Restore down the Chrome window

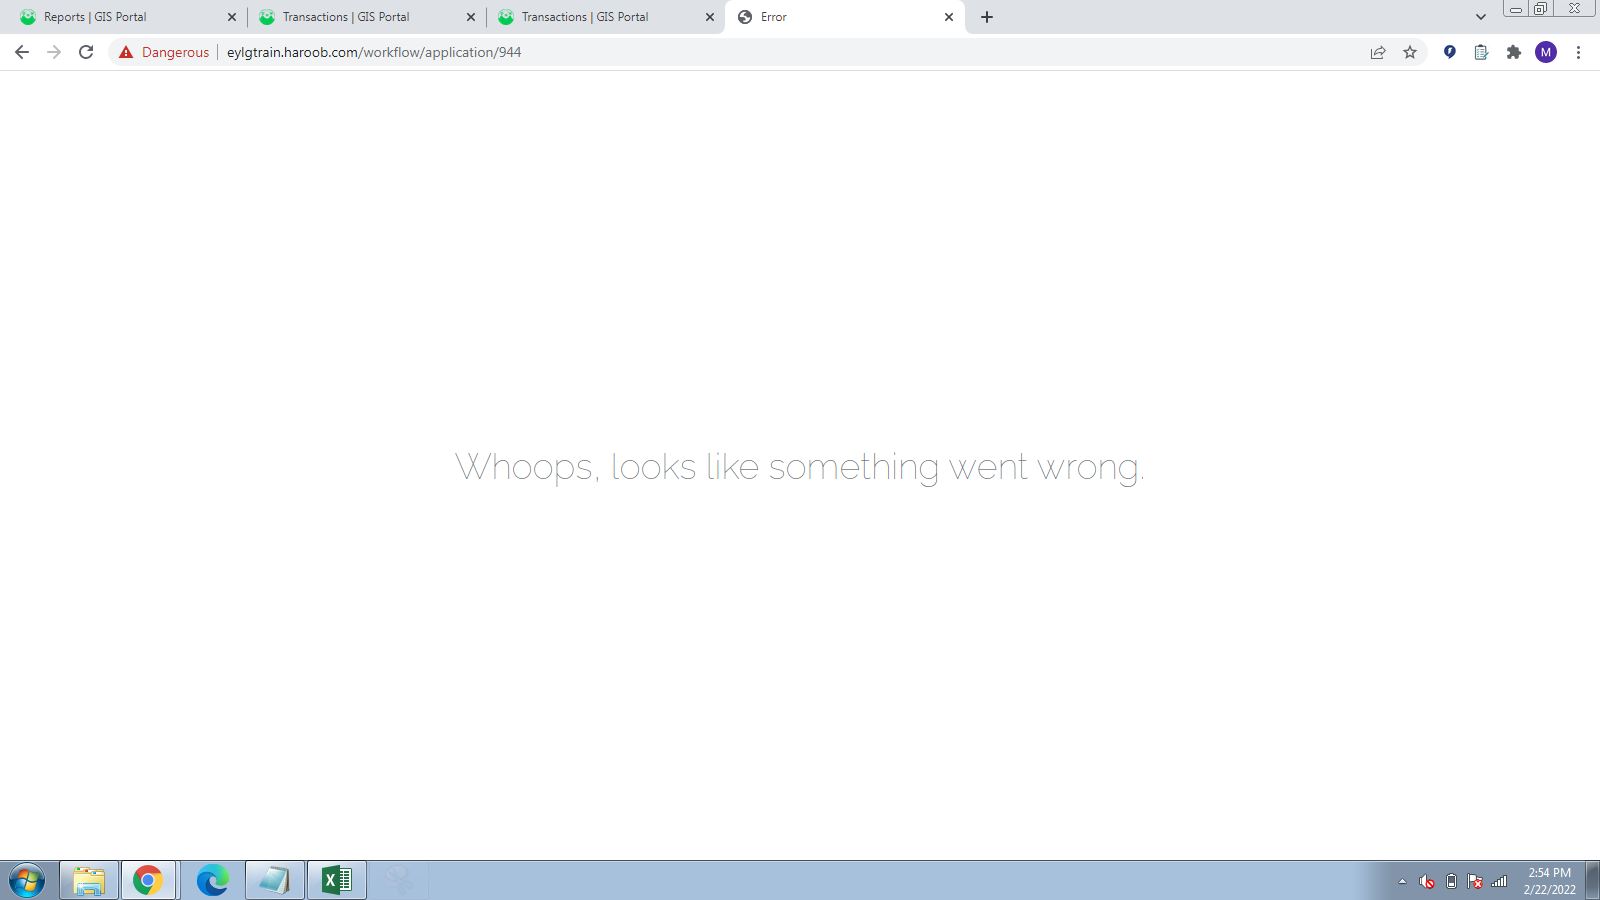1541,9
